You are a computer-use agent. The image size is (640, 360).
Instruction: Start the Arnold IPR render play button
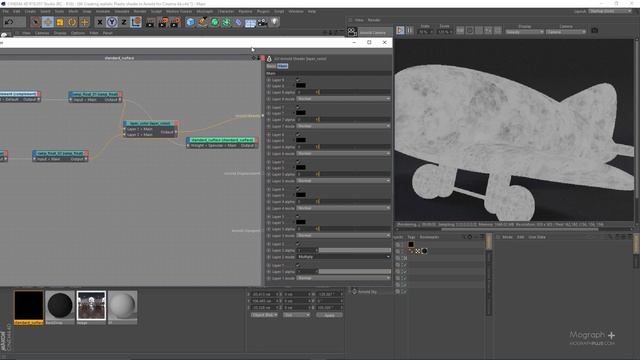400,30
